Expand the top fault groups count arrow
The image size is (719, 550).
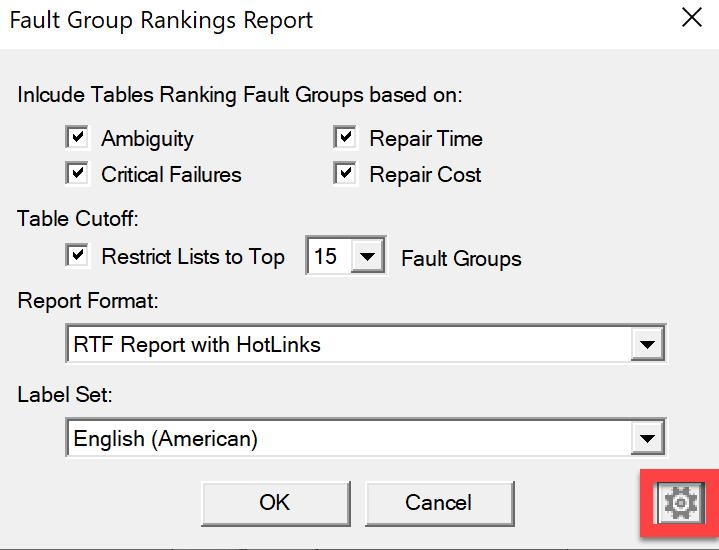pos(368,256)
